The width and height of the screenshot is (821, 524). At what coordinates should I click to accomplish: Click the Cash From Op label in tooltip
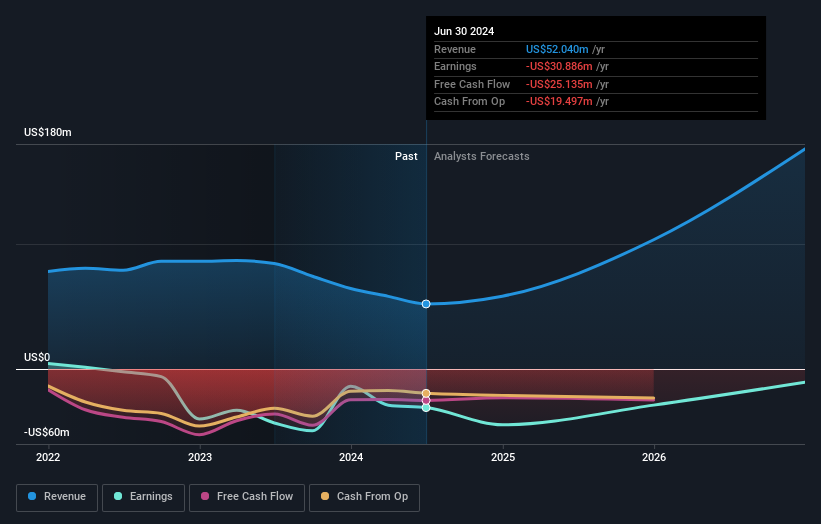point(470,102)
